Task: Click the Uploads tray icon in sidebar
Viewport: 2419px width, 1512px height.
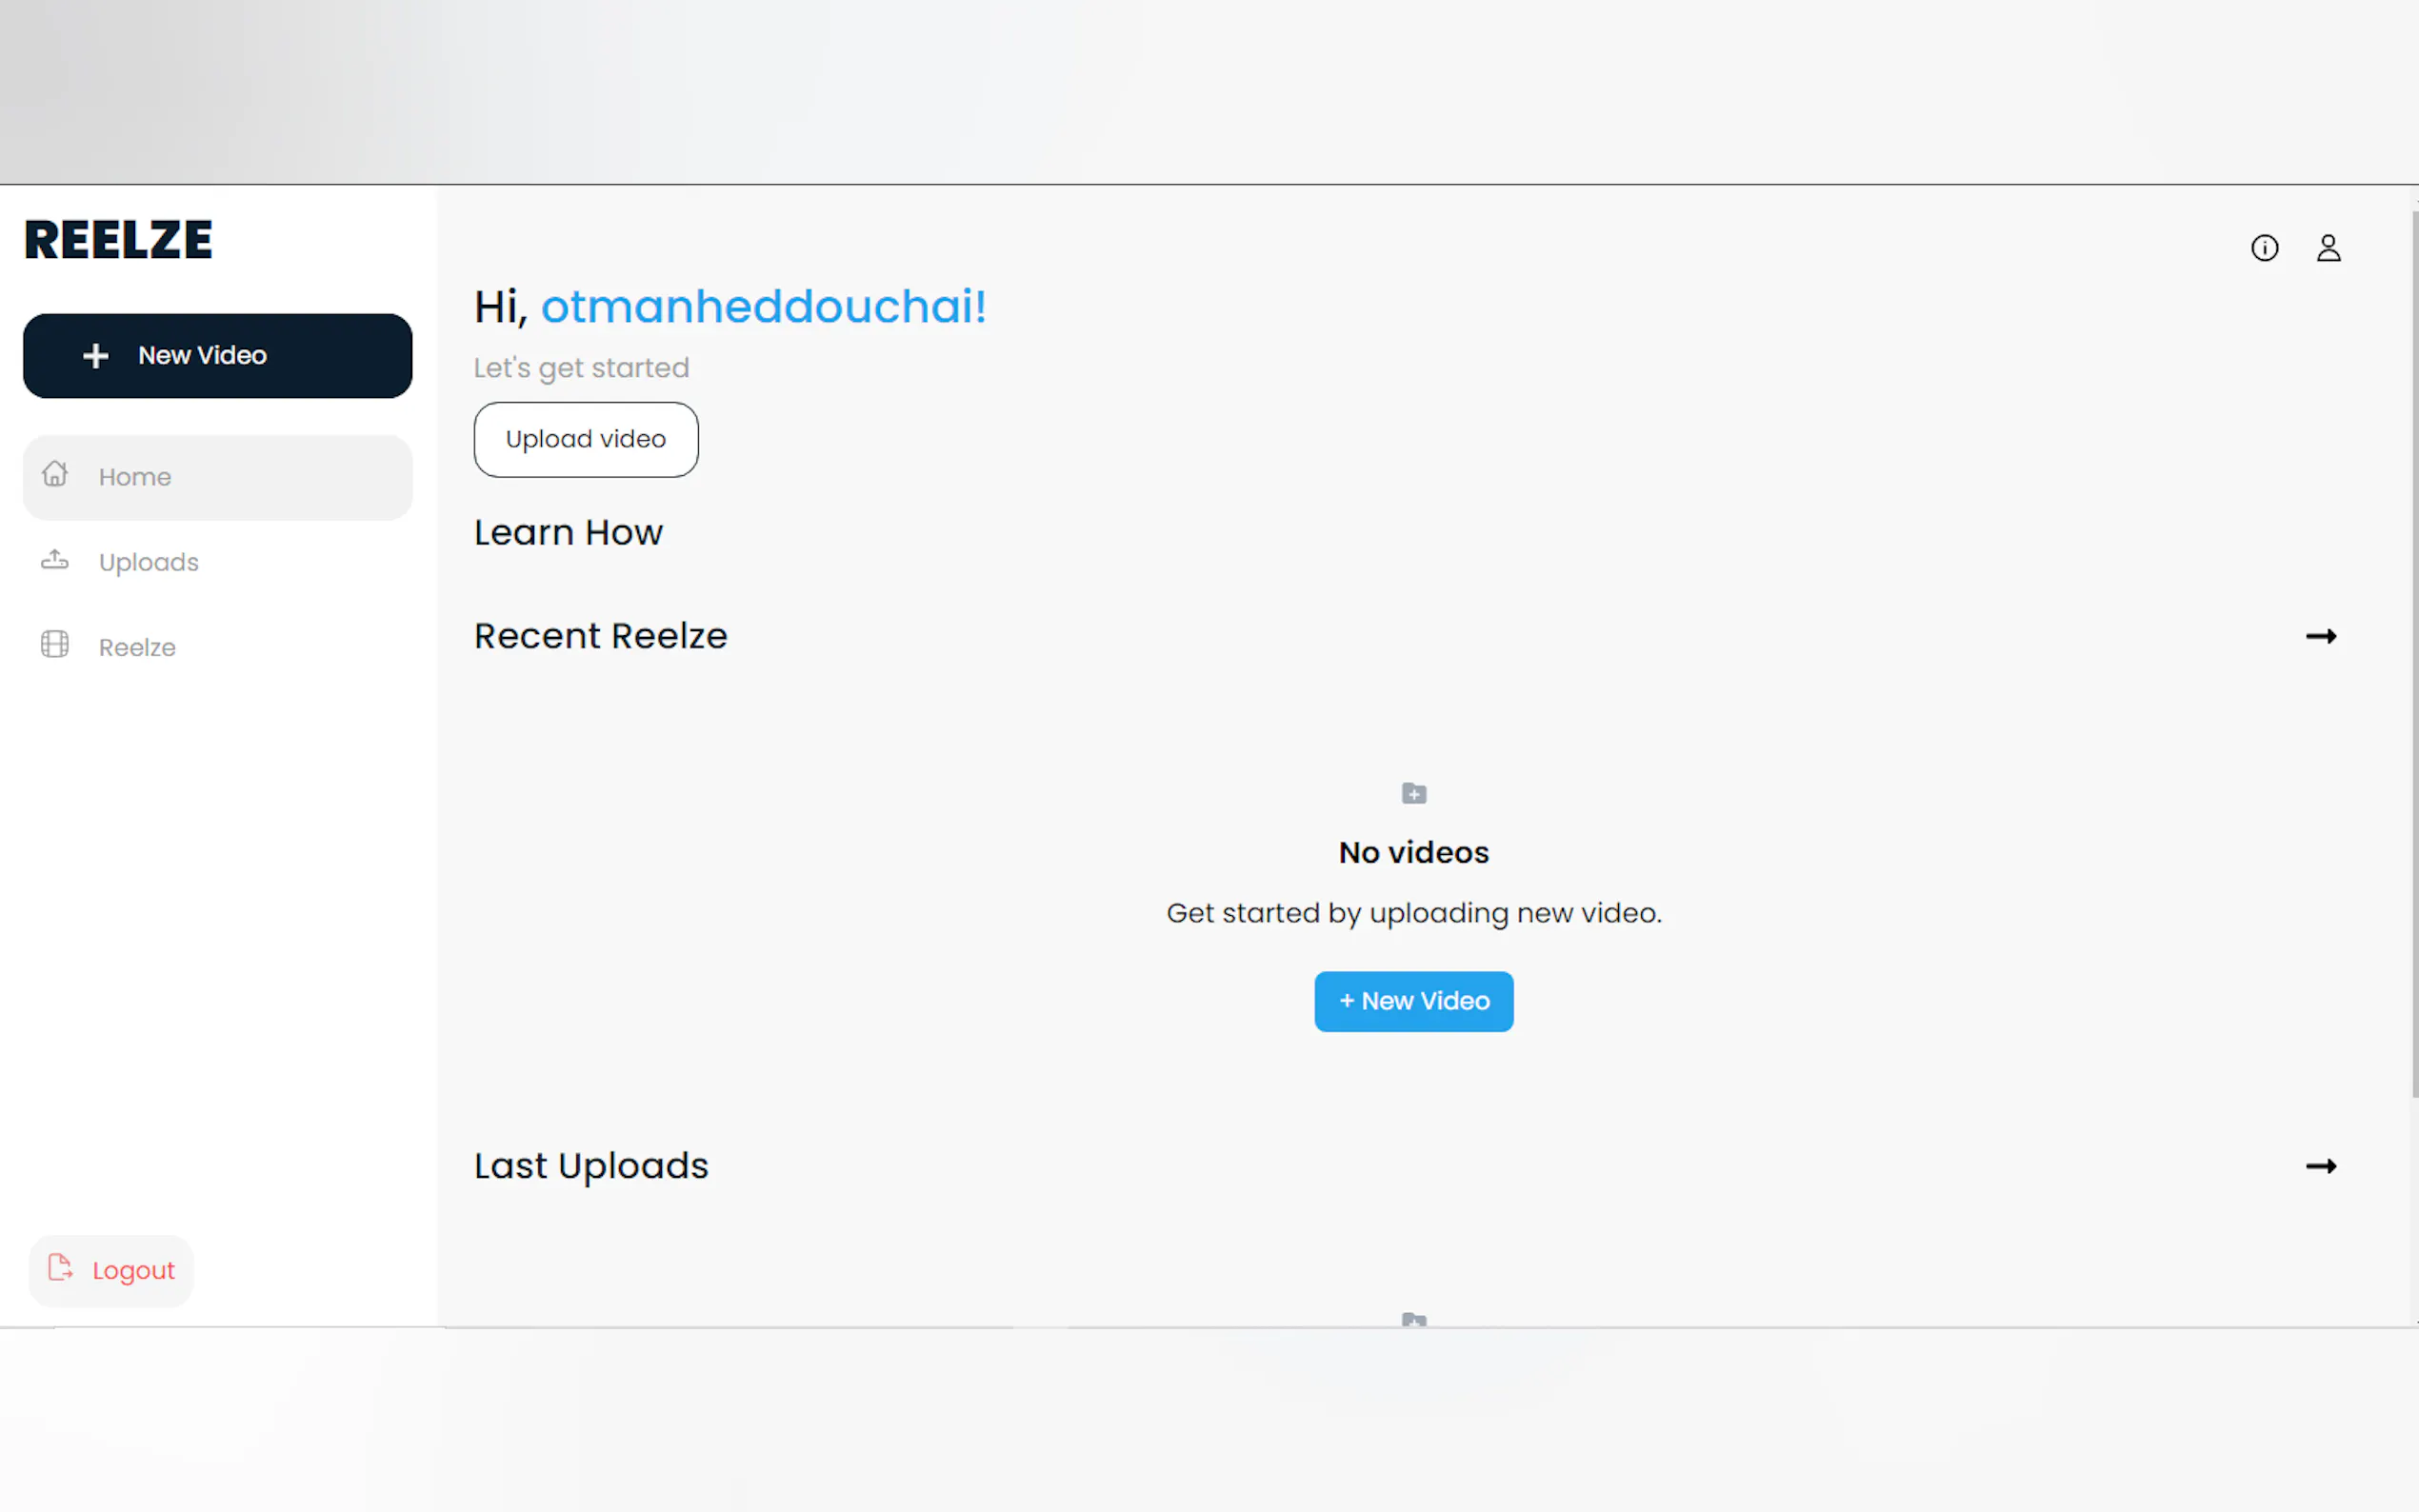Action: coord(55,560)
